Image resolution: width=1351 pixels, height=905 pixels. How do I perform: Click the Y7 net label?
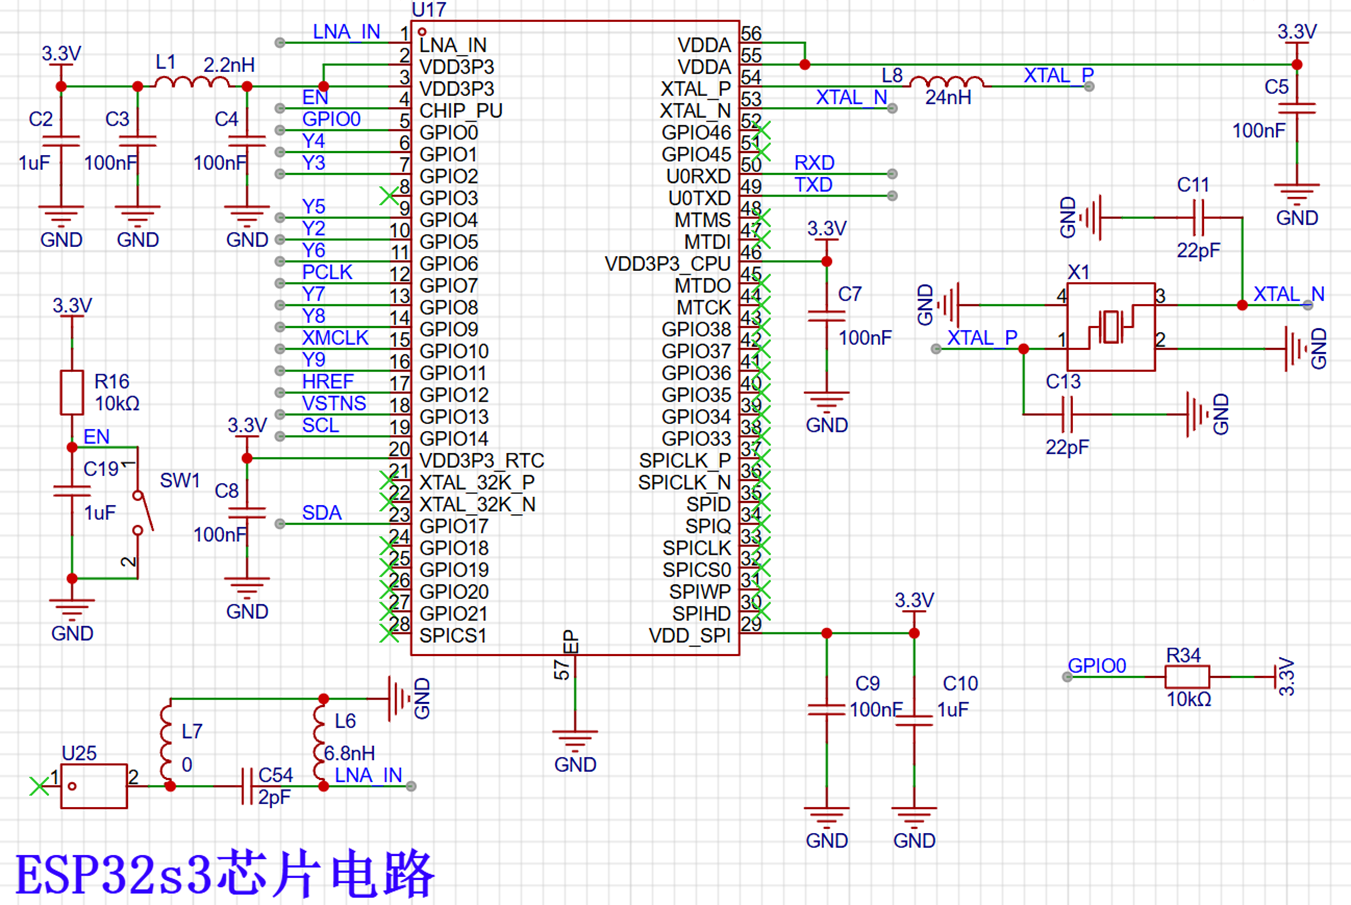pyautogui.click(x=313, y=294)
